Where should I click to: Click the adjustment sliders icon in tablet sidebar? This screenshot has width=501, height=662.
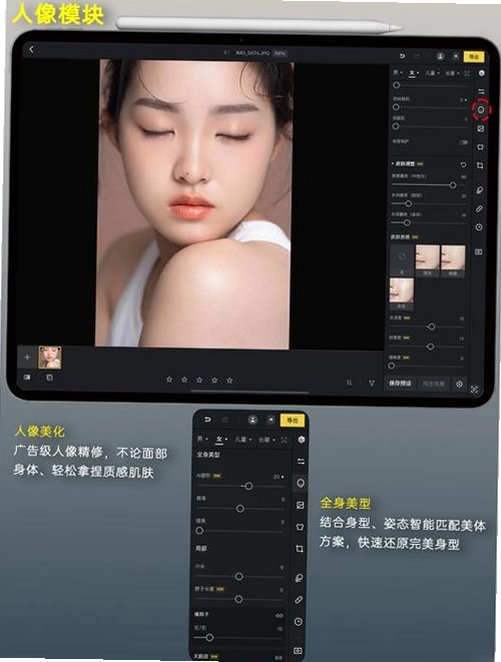(481, 92)
